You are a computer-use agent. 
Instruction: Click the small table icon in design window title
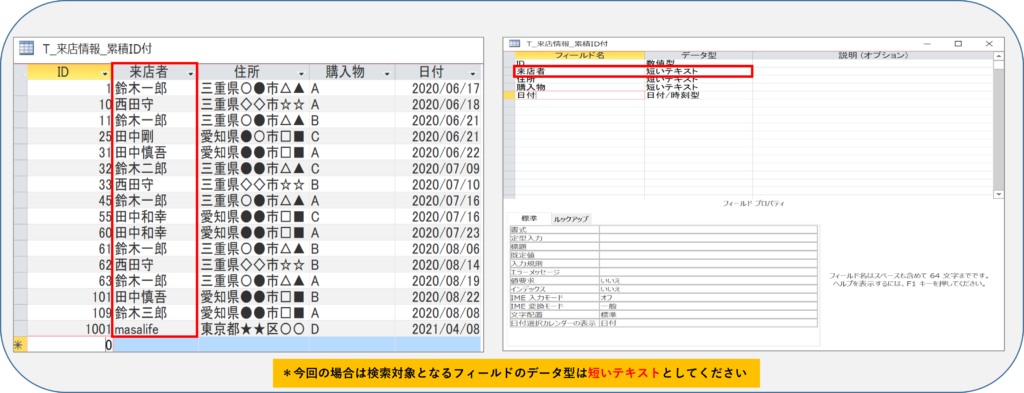tap(514, 43)
